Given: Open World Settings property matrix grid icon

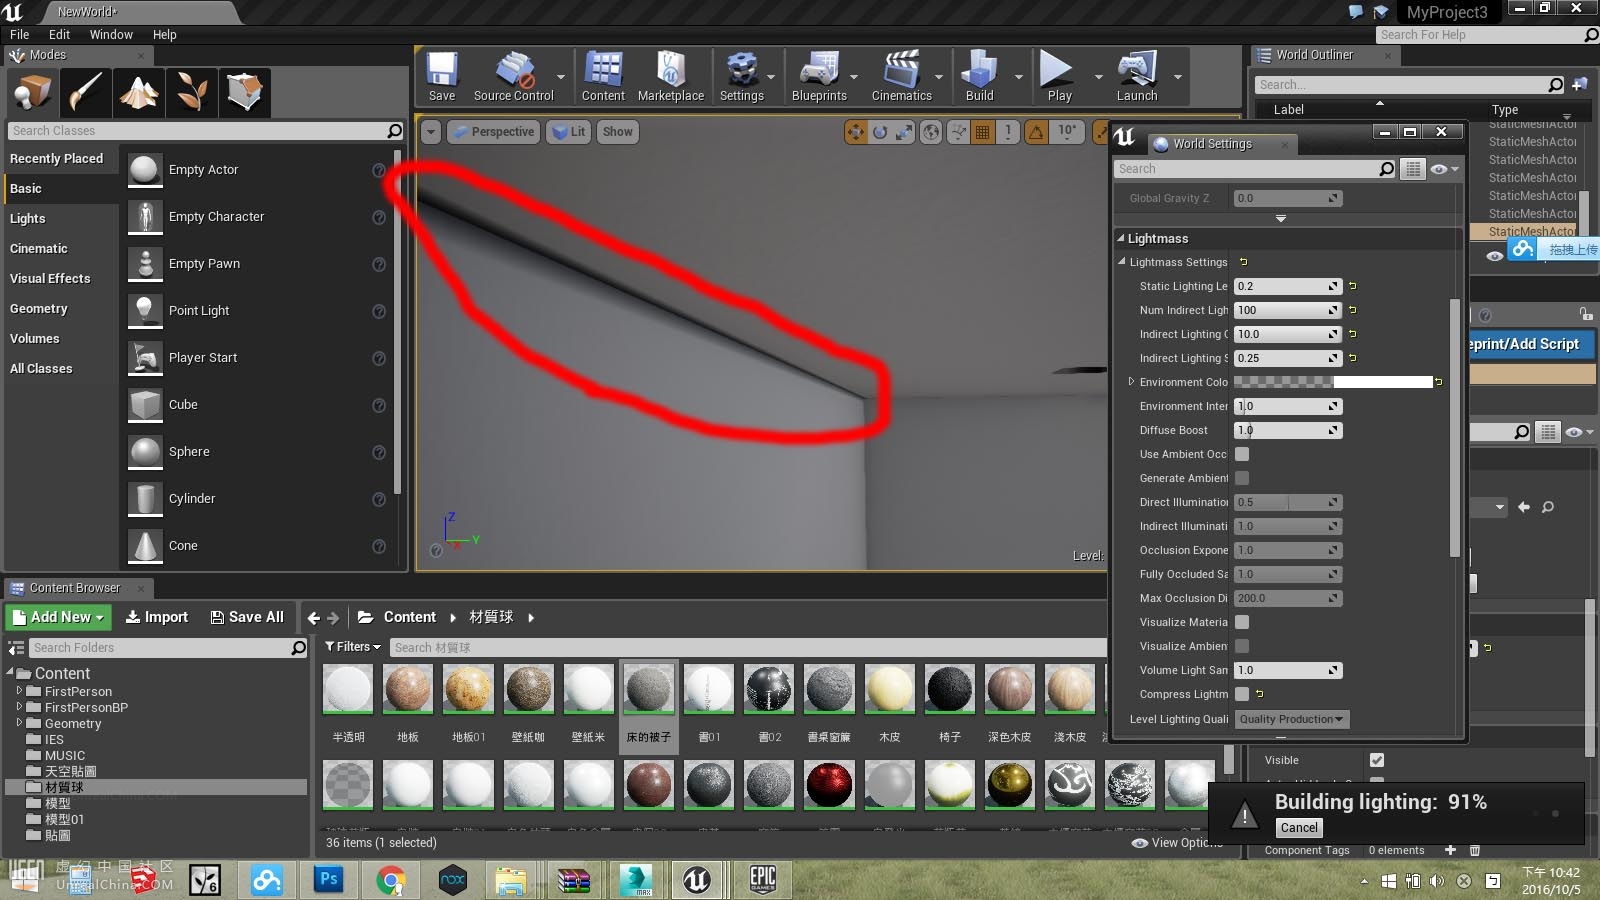Looking at the screenshot, I should point(1412,169).
